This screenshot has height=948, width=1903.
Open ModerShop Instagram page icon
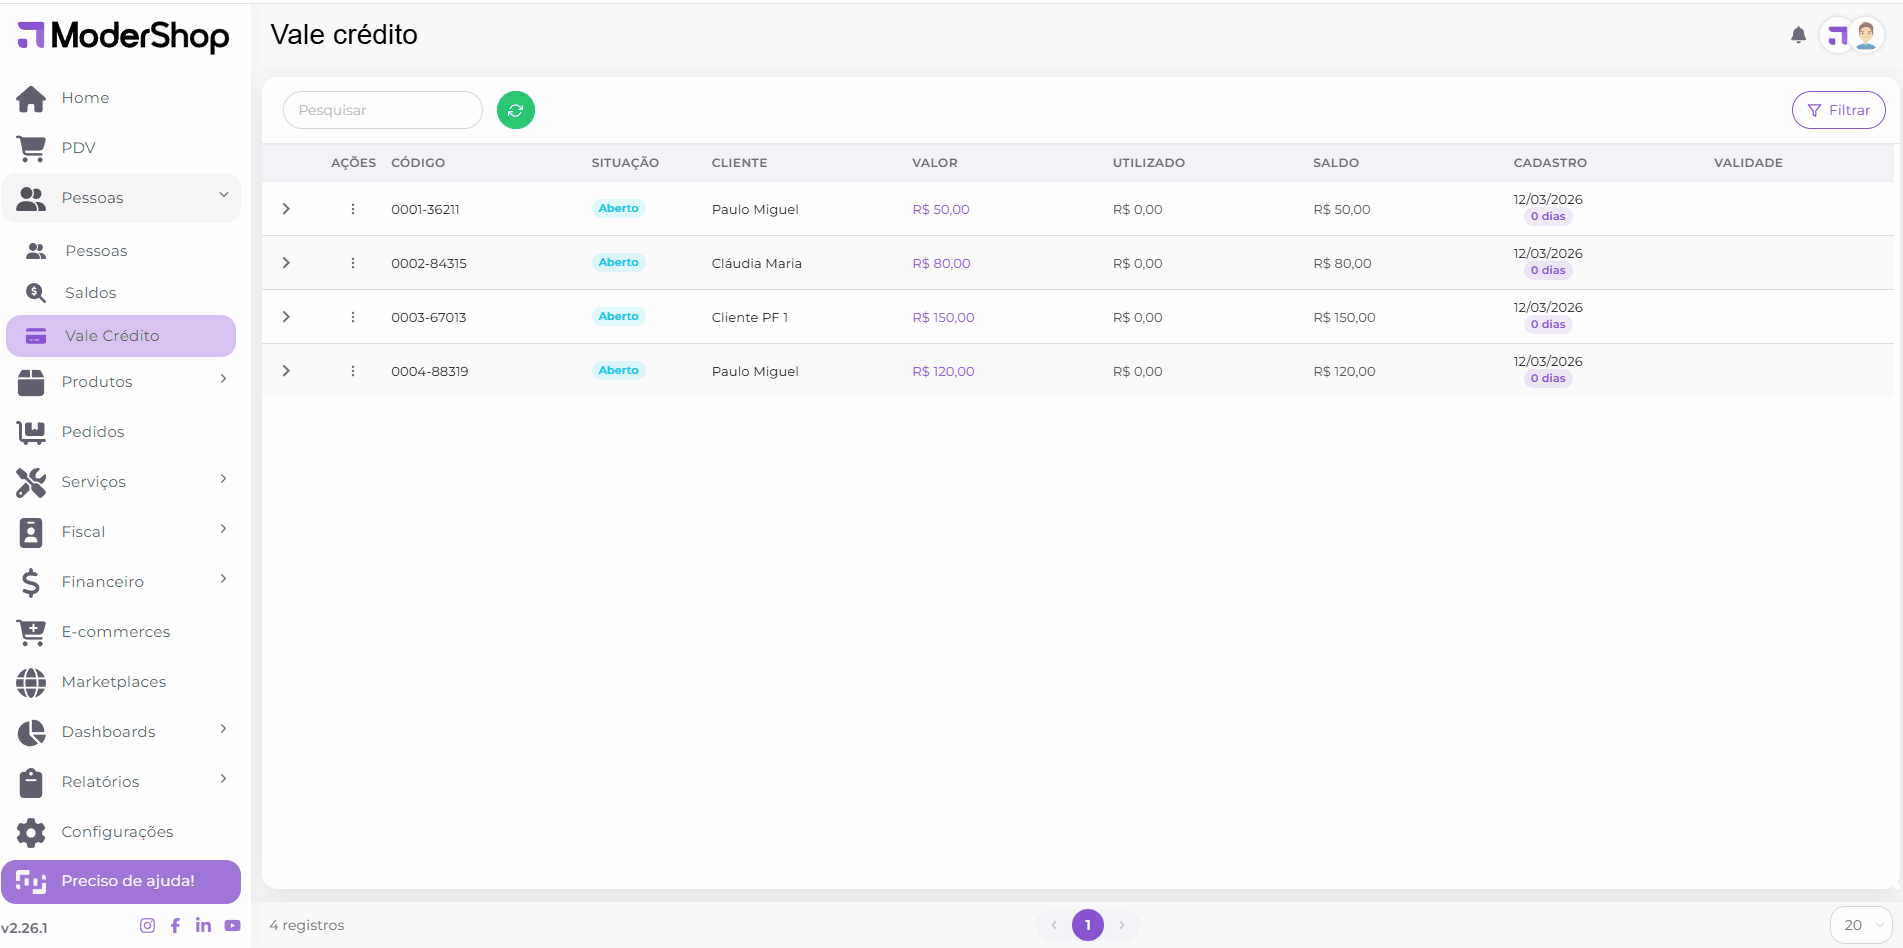coord(147,925)
